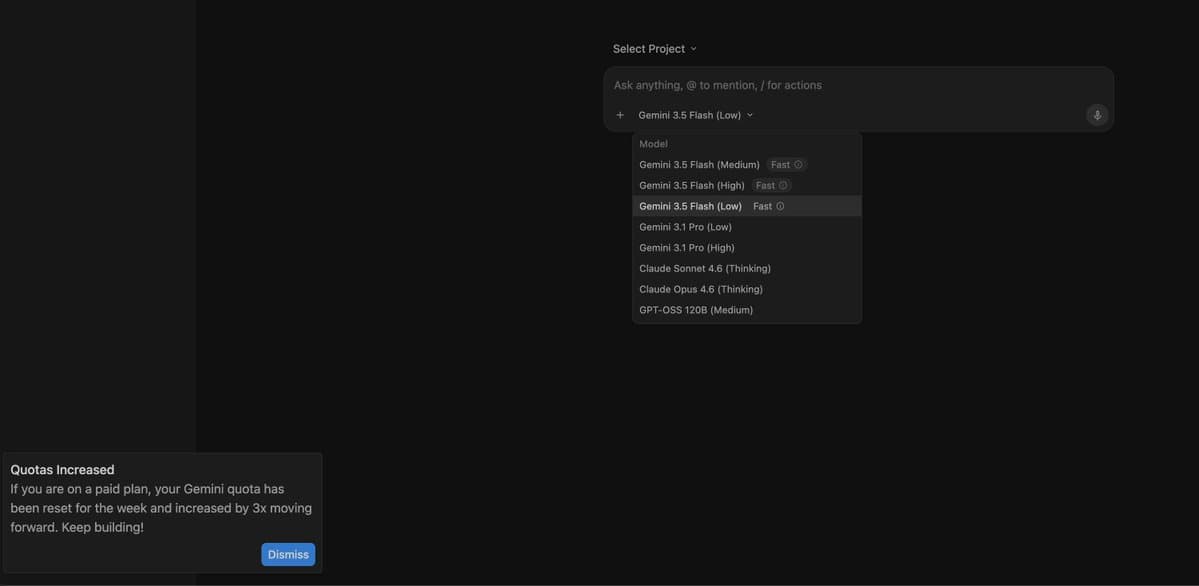Image resolution: width=1199 pixels, height=586 pixels.
Task: Choose Gemini 3.5 Flash (Medium) model
Action: point(747,164)
